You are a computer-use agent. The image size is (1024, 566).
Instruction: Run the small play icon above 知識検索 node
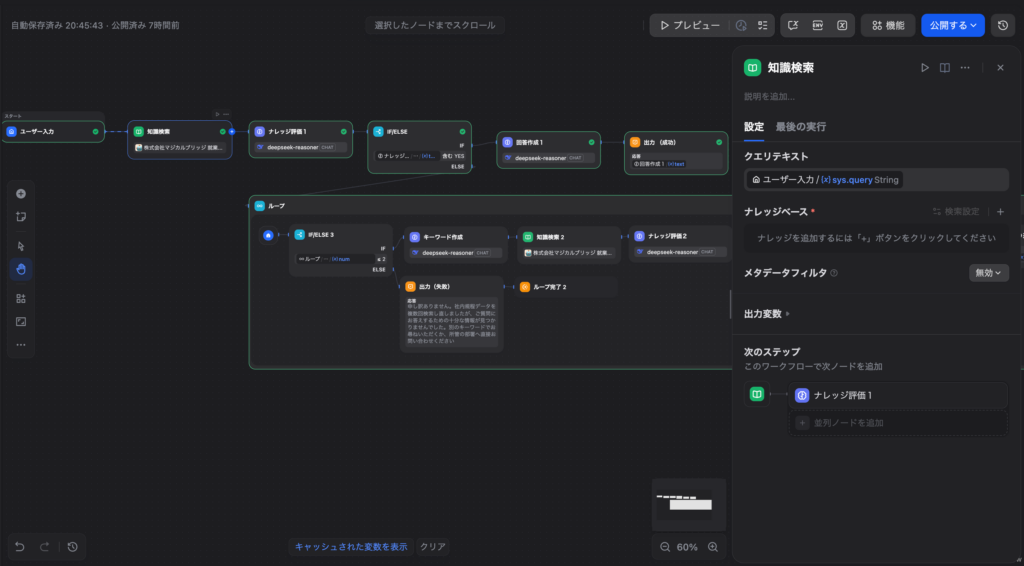[x=217, y=114]
